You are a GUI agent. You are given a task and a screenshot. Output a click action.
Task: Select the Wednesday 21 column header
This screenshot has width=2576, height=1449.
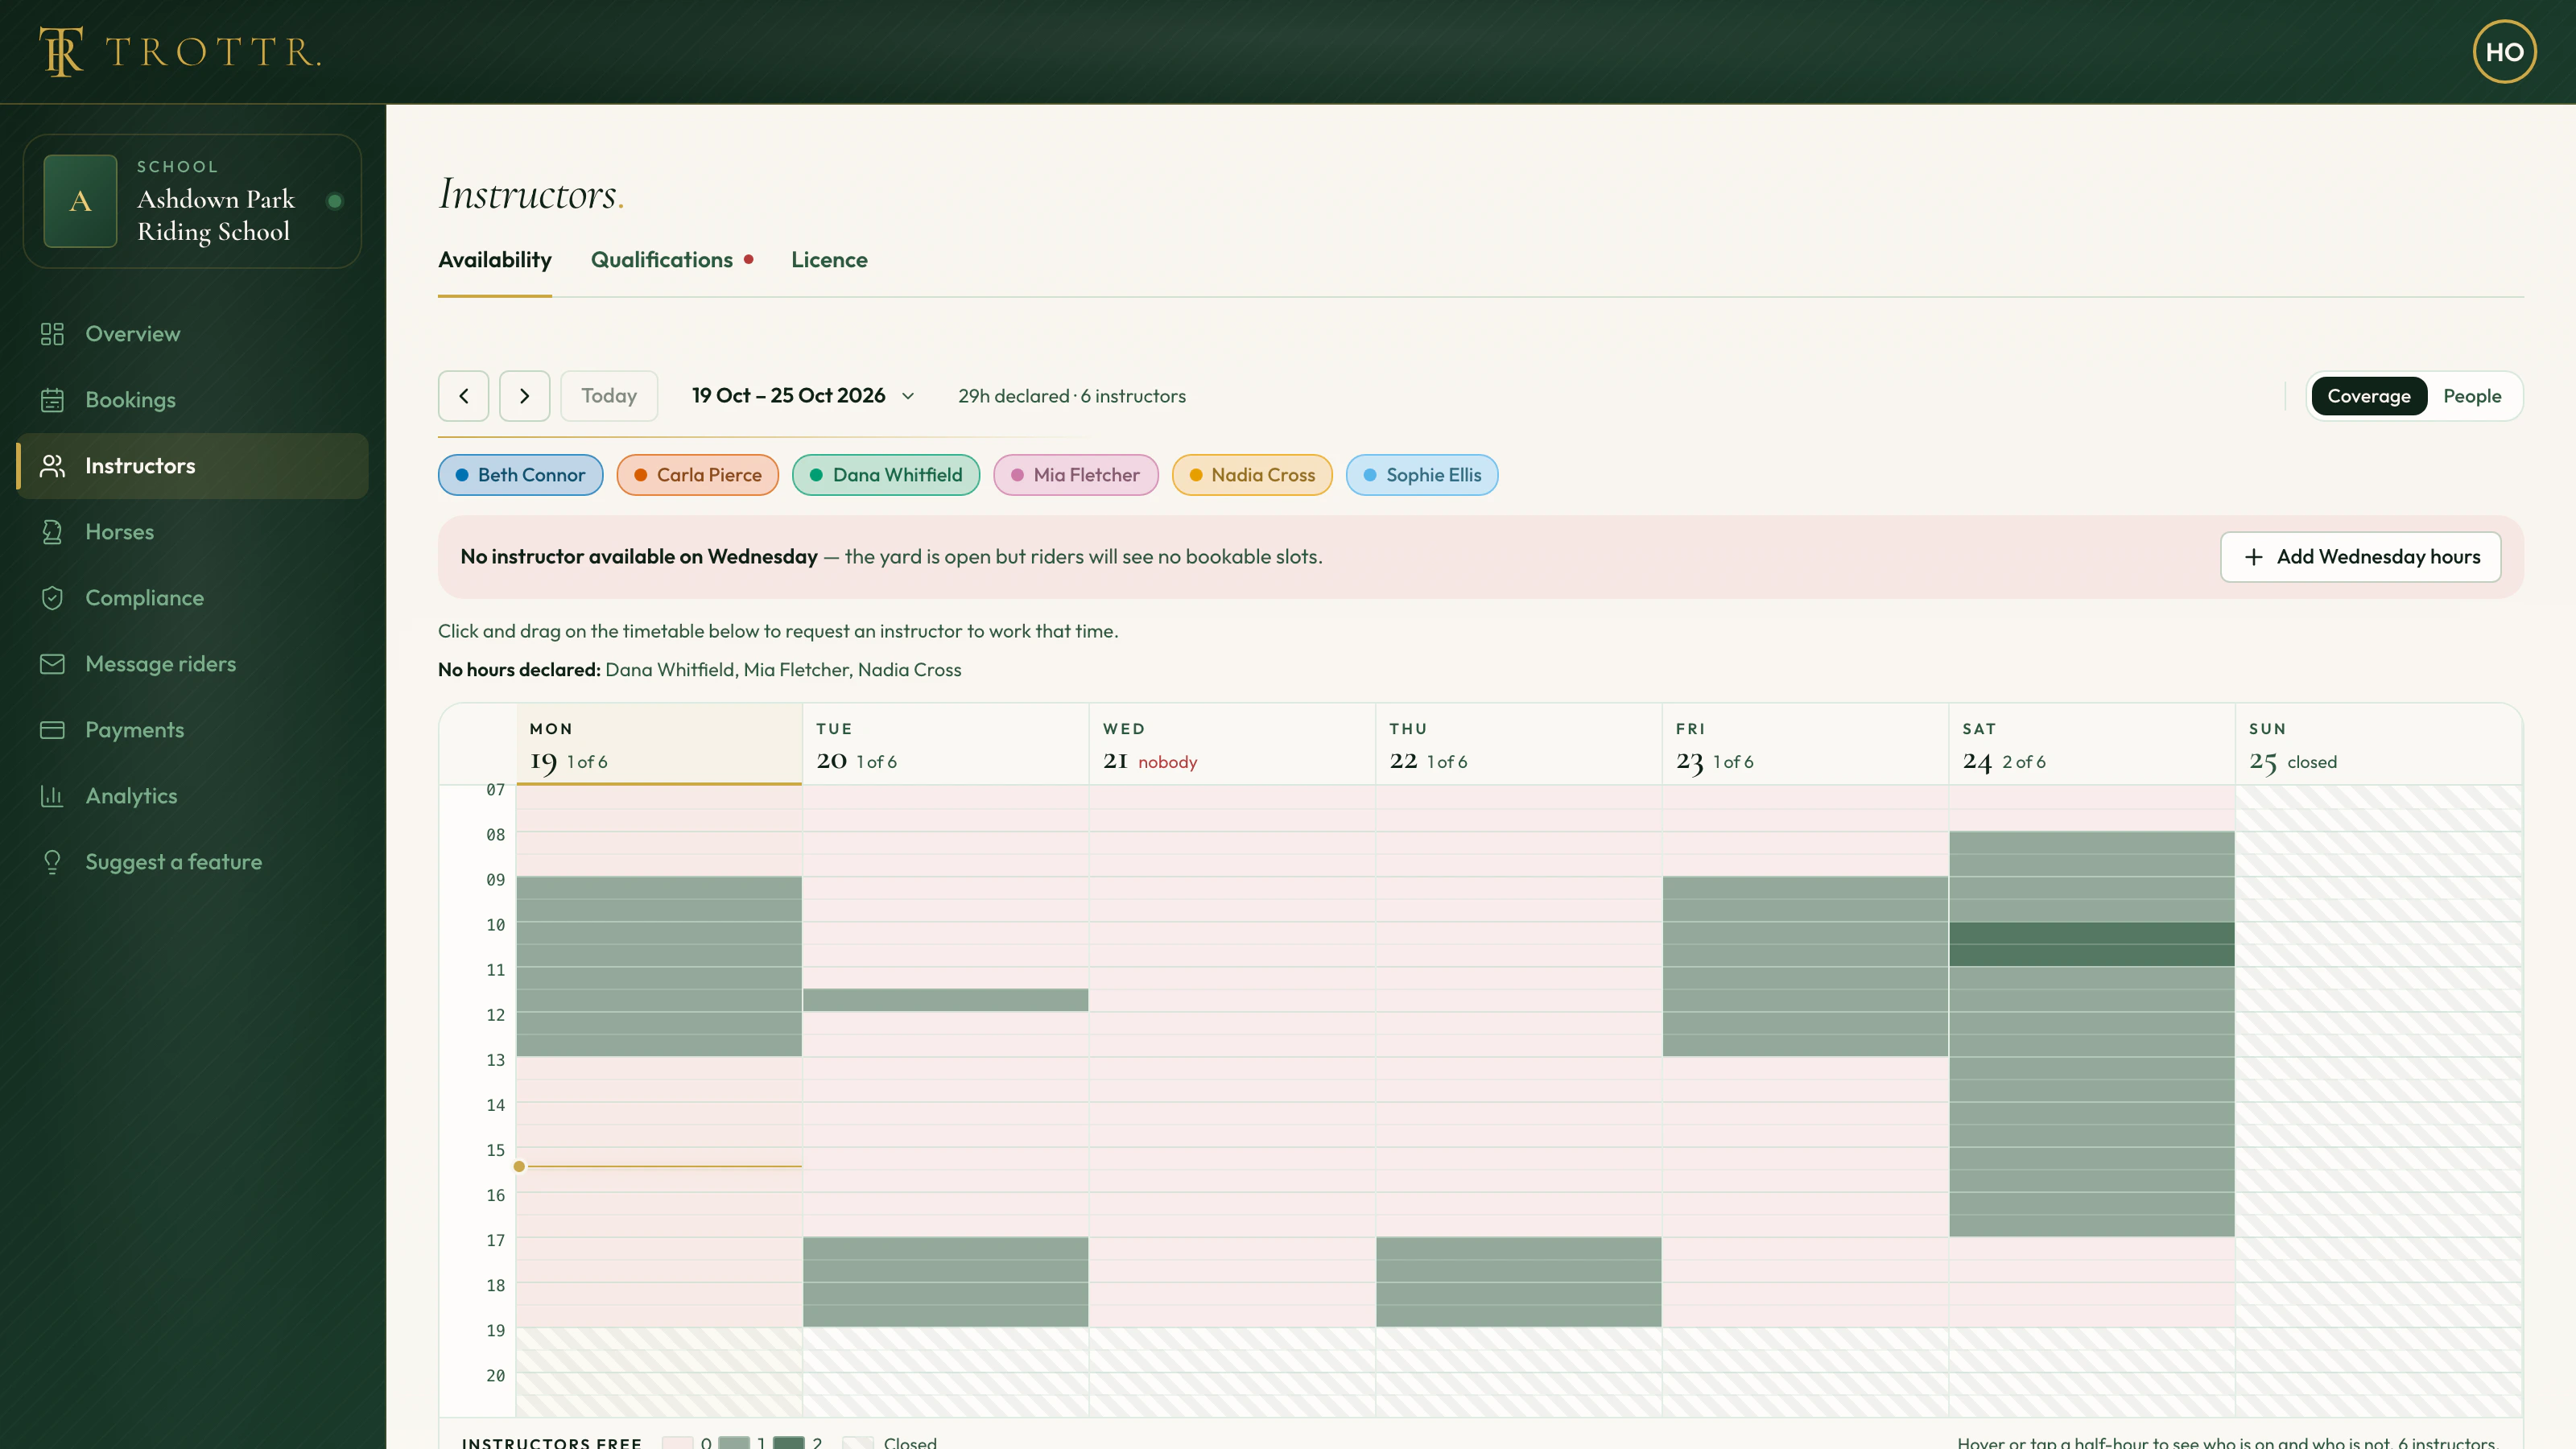pyautogui.click(x=1231, y=745)
